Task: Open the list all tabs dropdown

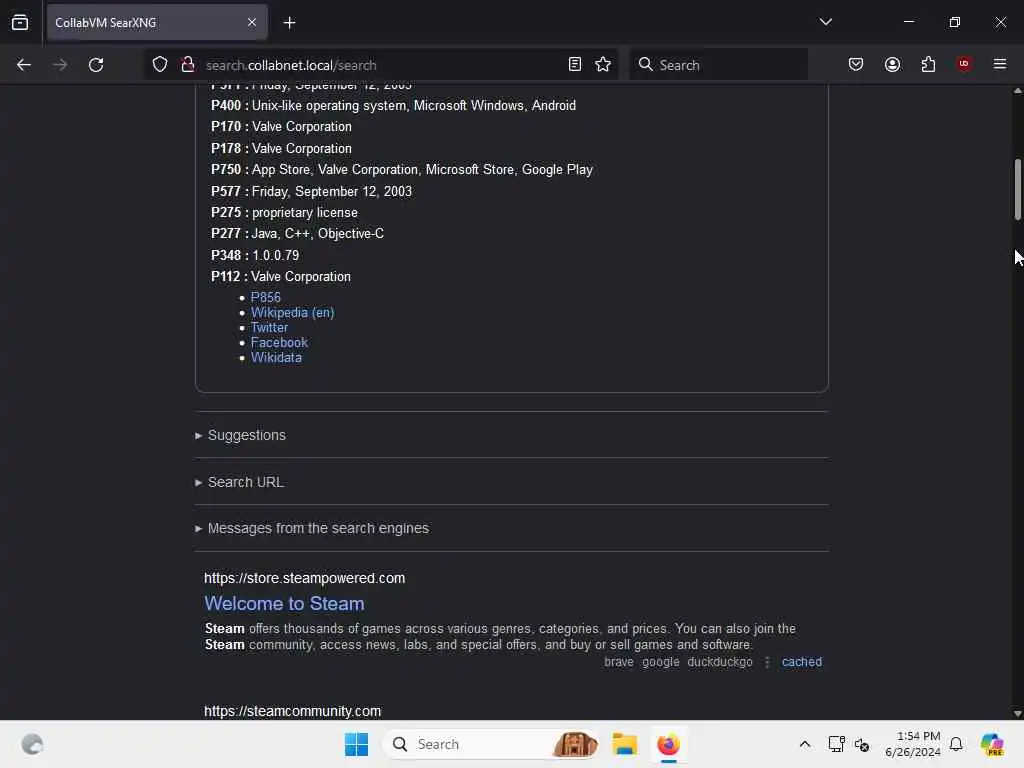Action: [825, 22]
